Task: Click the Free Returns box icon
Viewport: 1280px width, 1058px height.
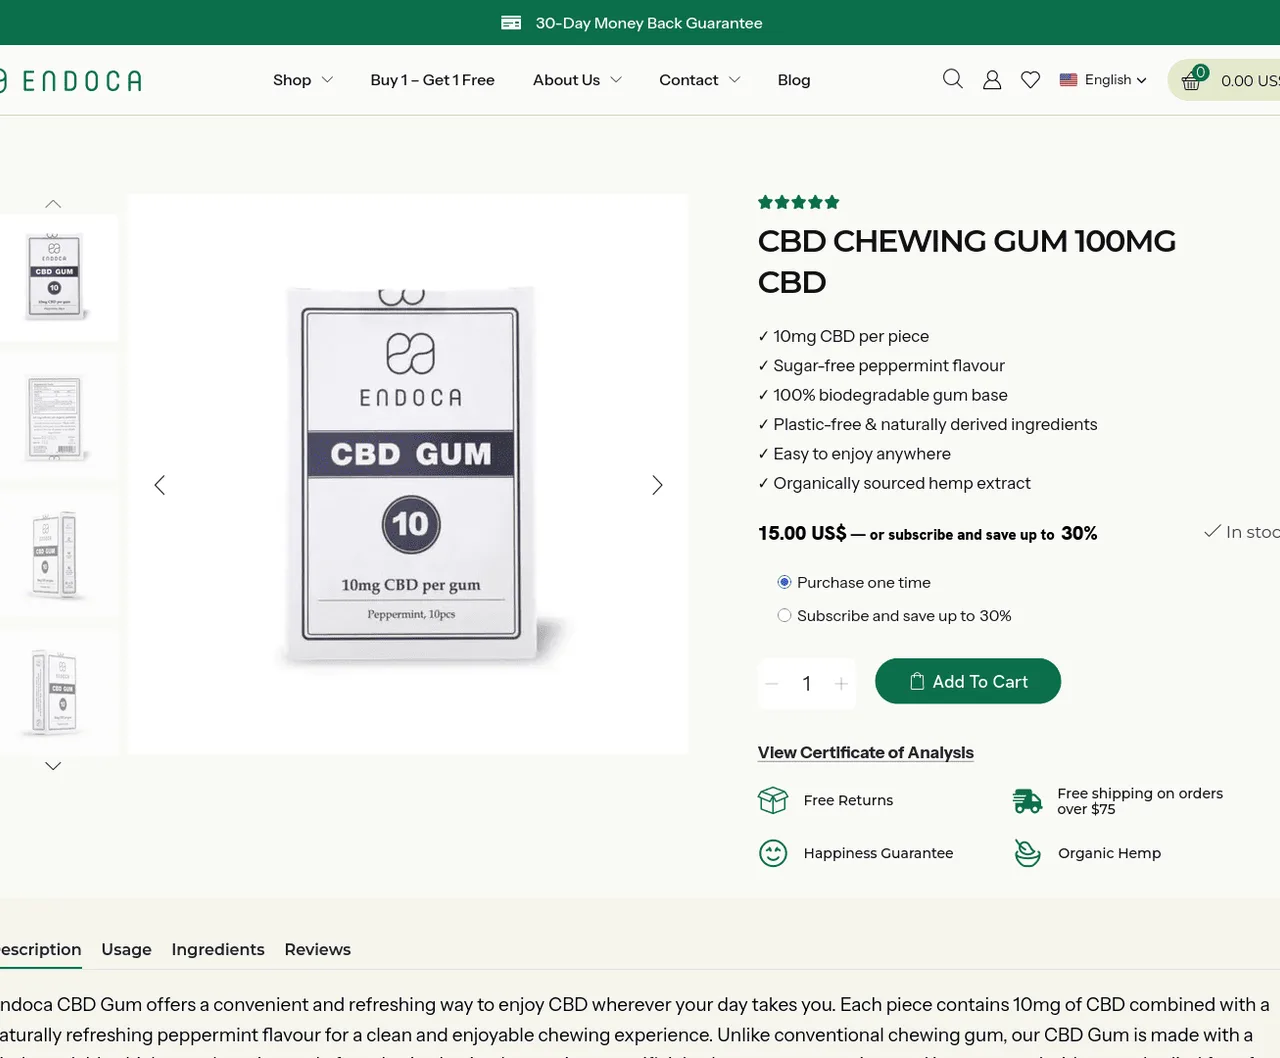Action: 773,800
